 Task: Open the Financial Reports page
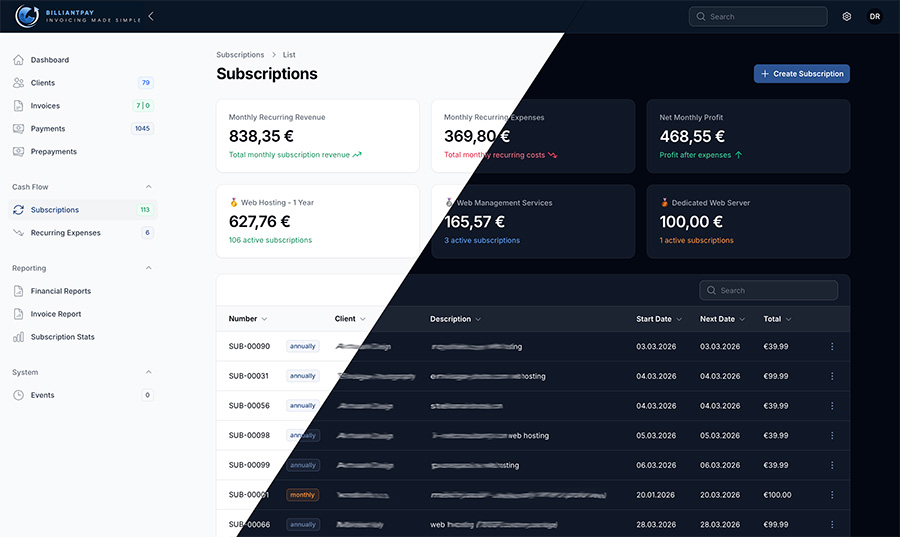[x=60, y=291]
